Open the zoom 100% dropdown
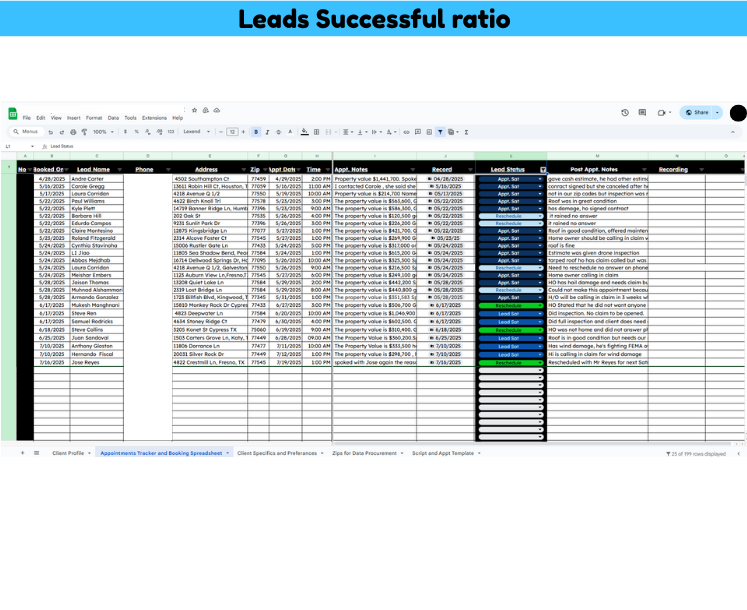 coord(104,131)
